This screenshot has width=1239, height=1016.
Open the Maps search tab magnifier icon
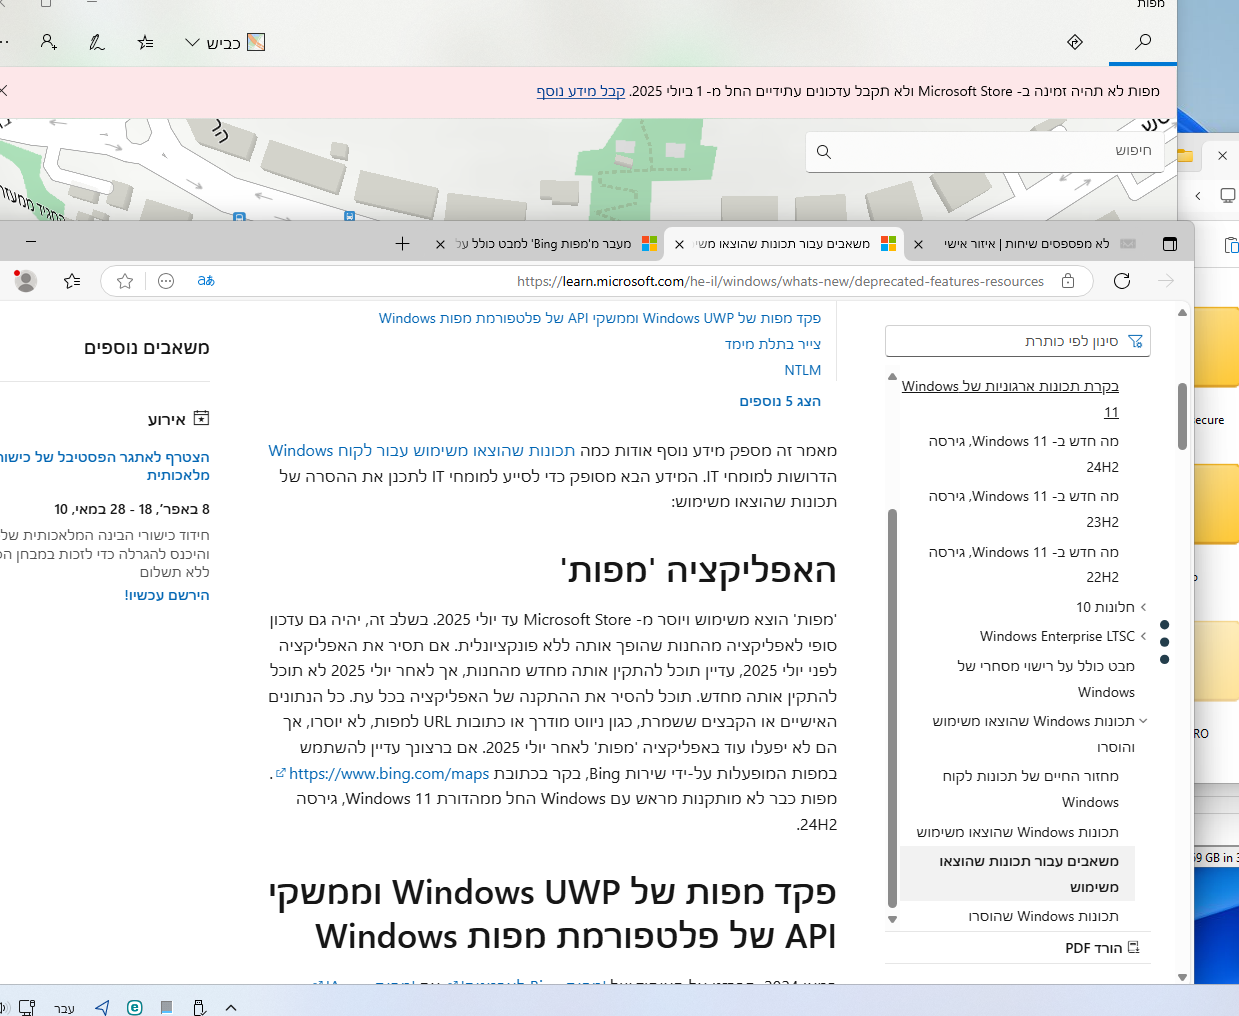tap(1143, 42)
